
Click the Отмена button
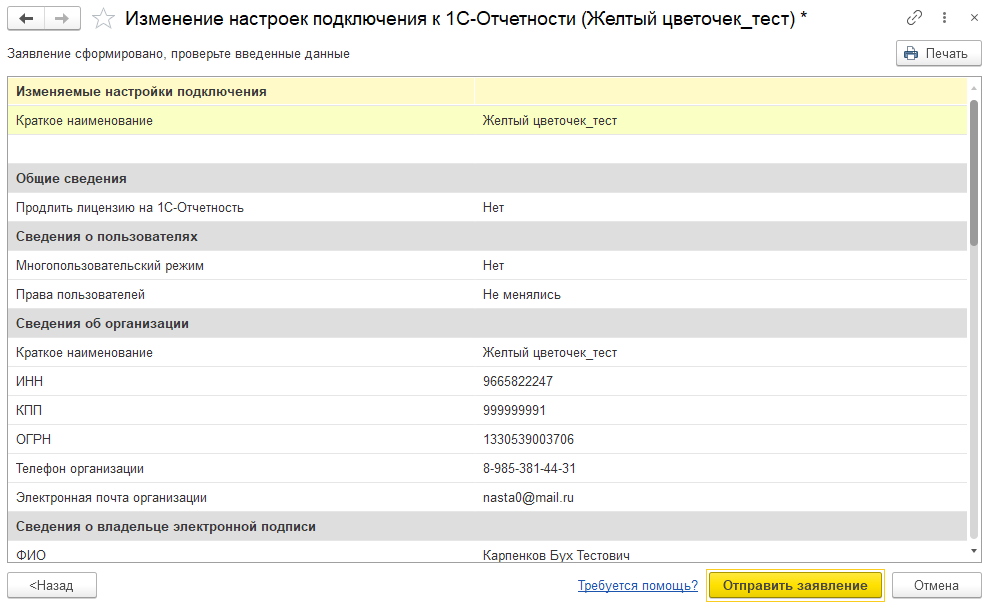coord(936,585)
